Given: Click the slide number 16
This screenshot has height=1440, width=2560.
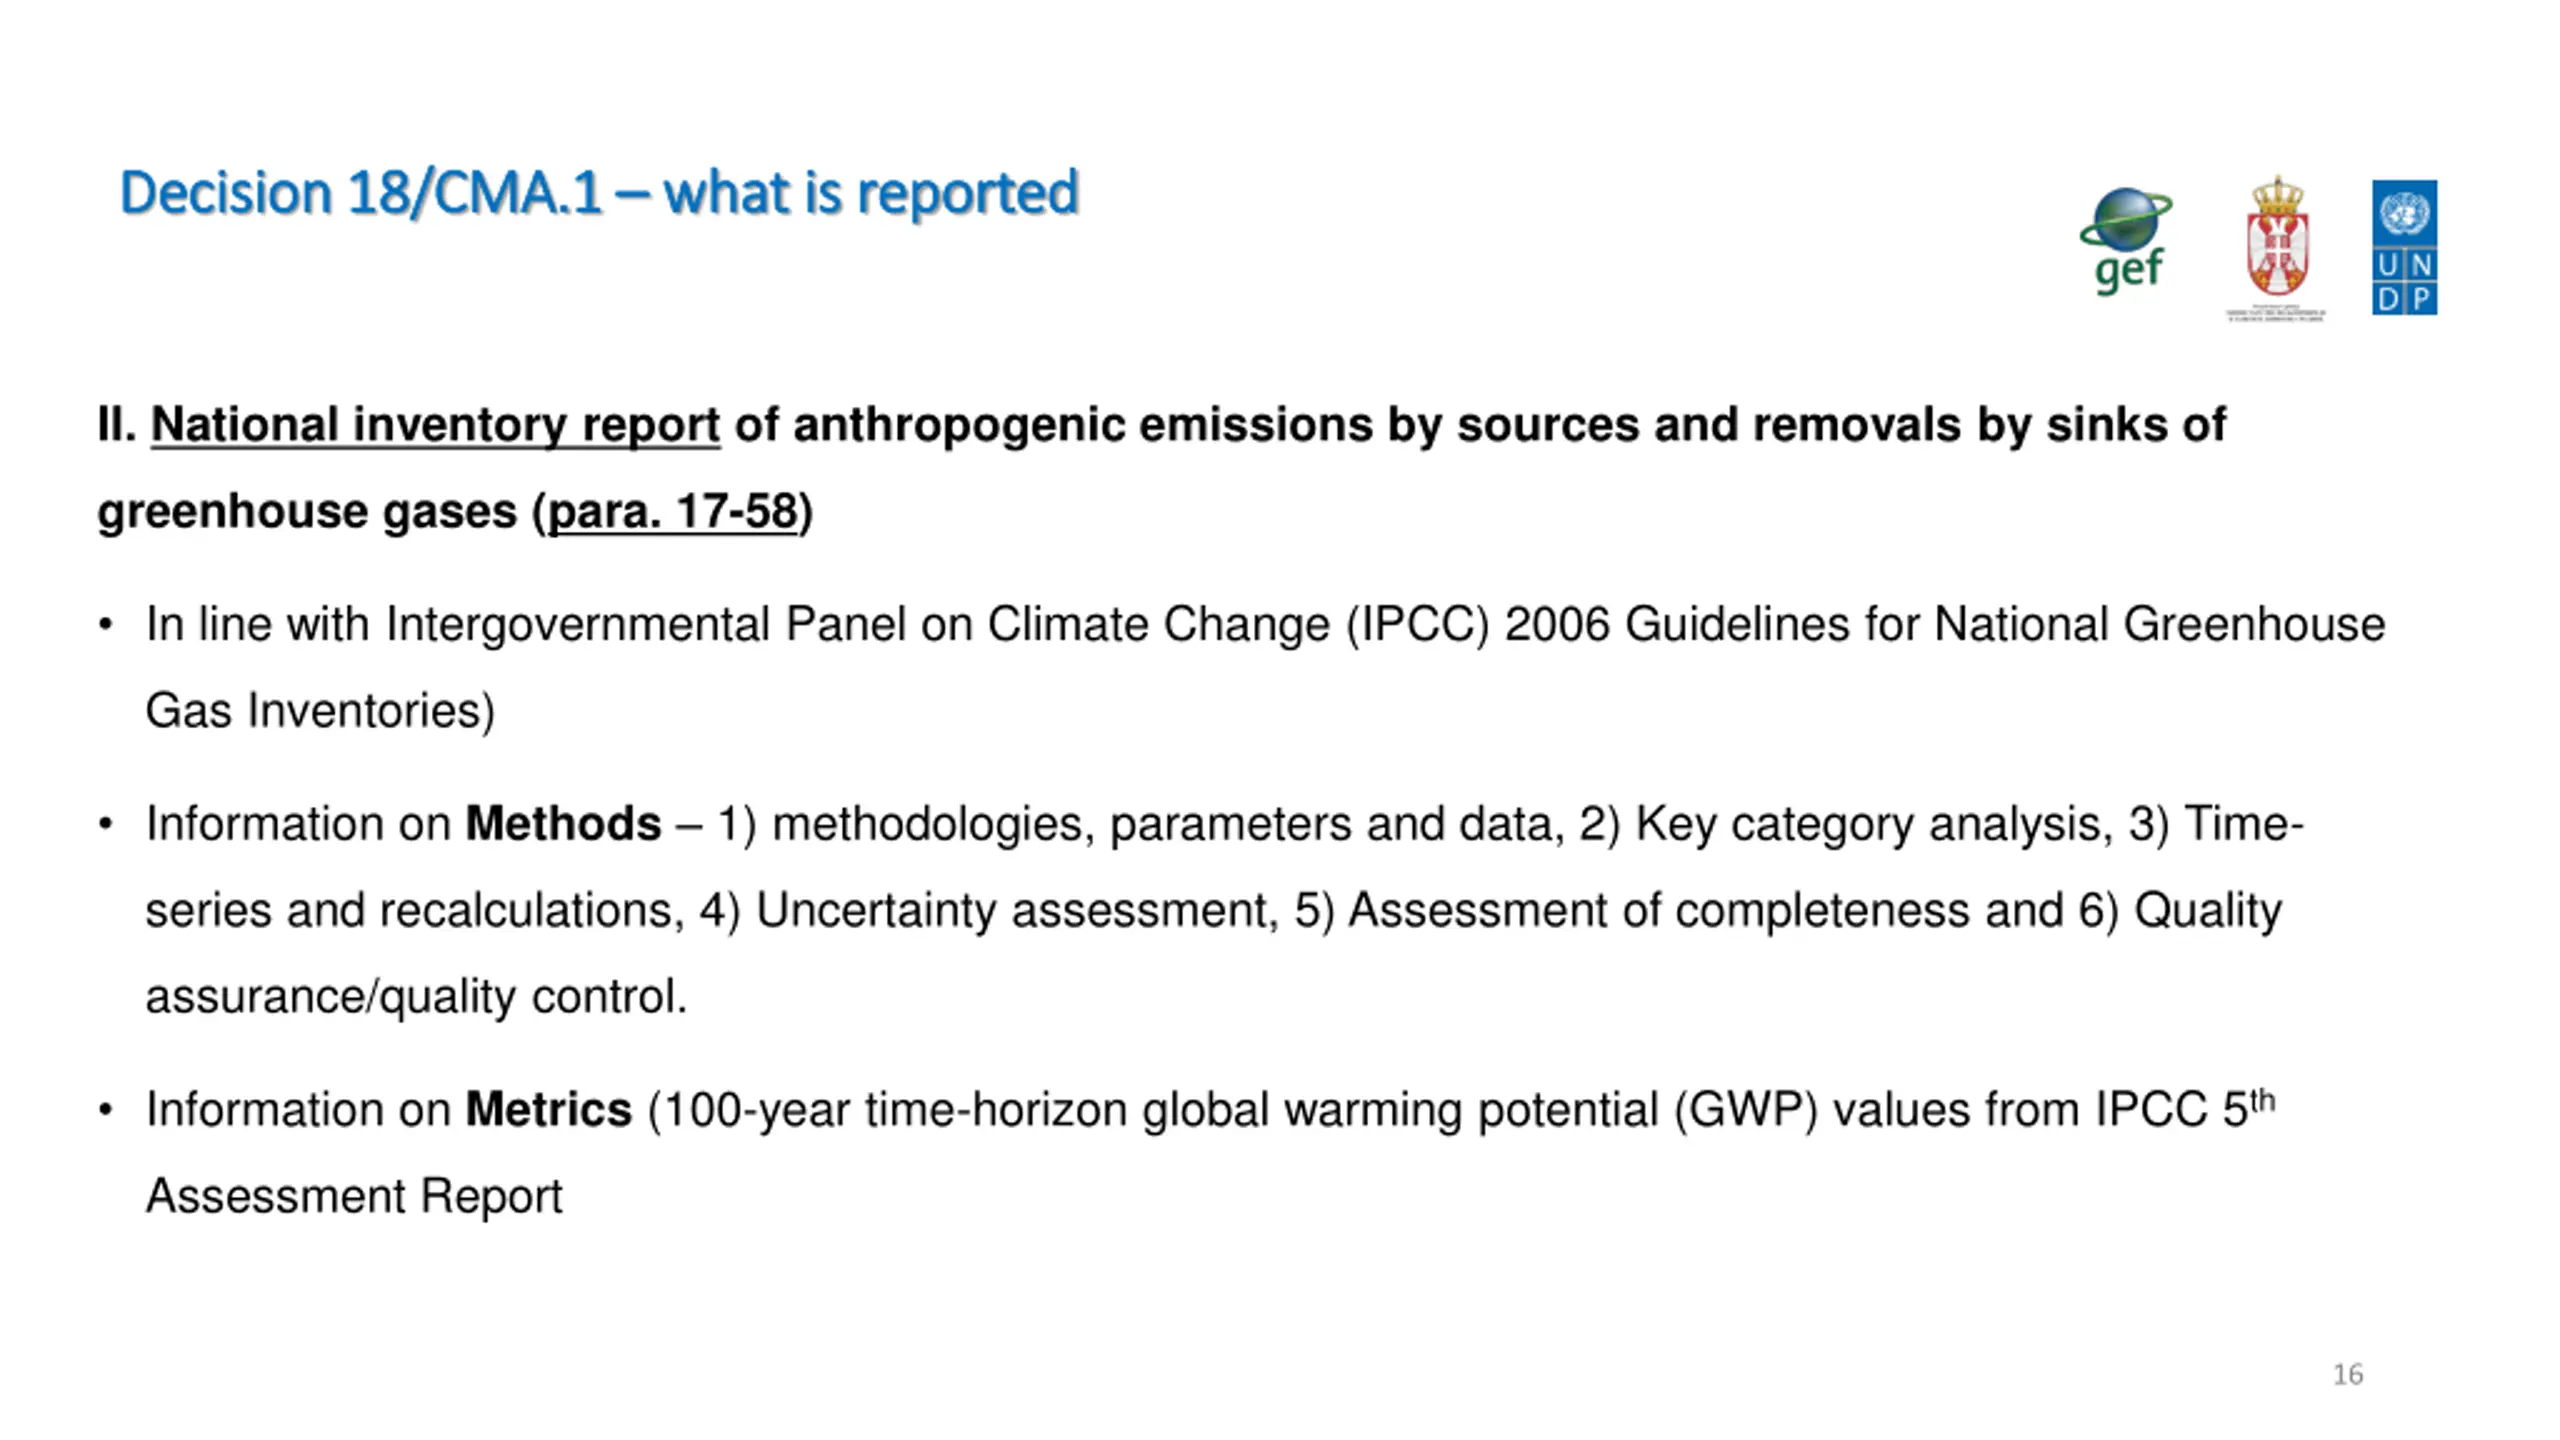Looking at the screenshot, I should (x=2348, y=1375).
